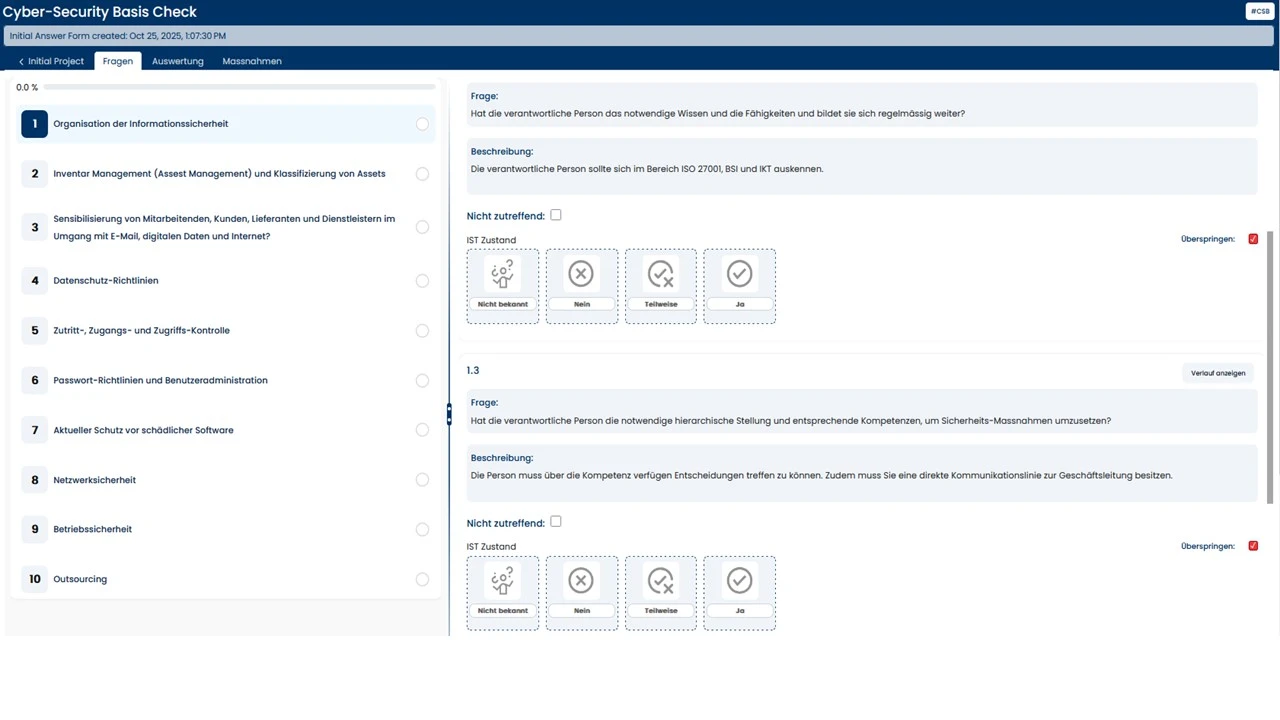Select status circle for Netzwerksicherheit
The width and height of the screenshot is (1280, 720).
422,480
